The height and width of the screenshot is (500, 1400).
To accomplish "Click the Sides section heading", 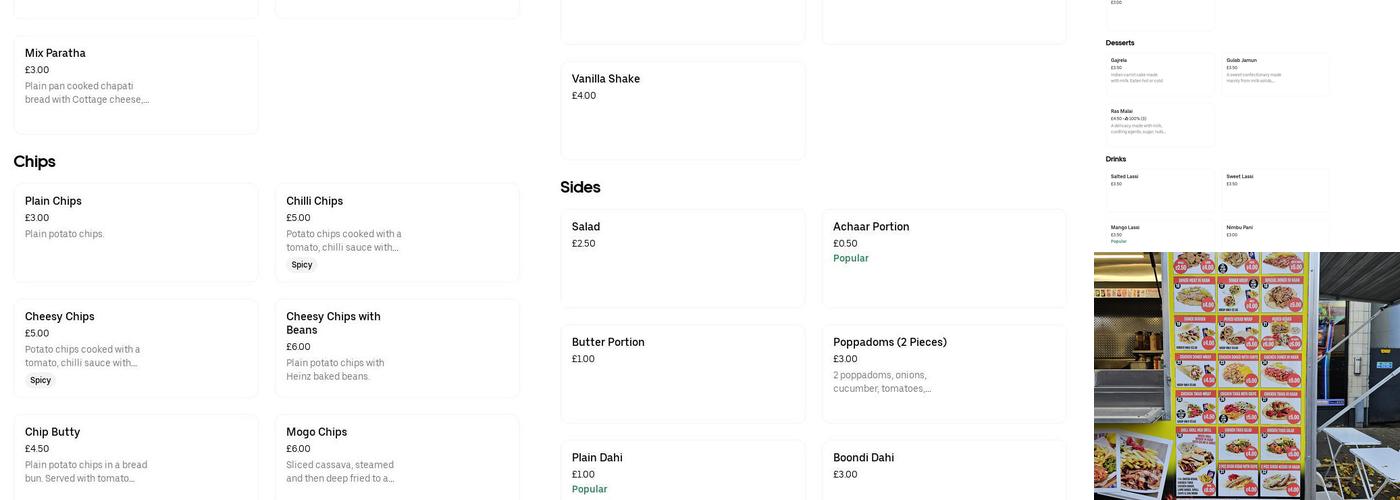I will 580,187.
